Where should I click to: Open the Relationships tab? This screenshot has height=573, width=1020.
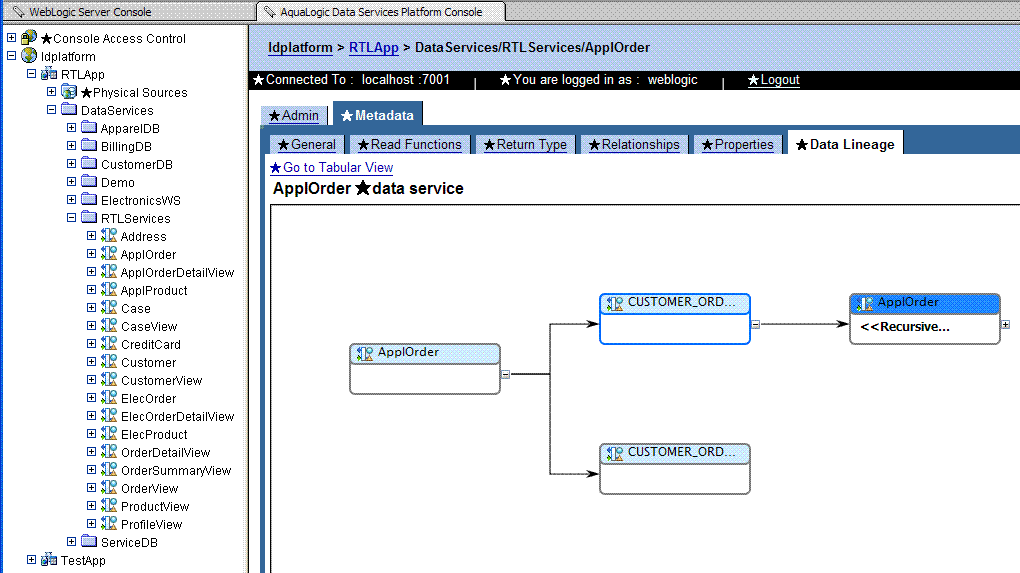point(634,144)
